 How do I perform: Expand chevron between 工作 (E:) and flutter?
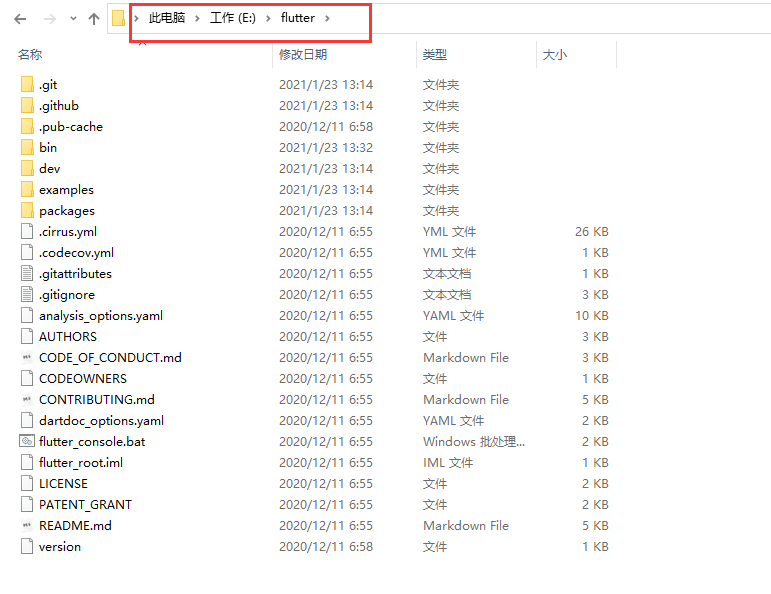pos(268,19)
